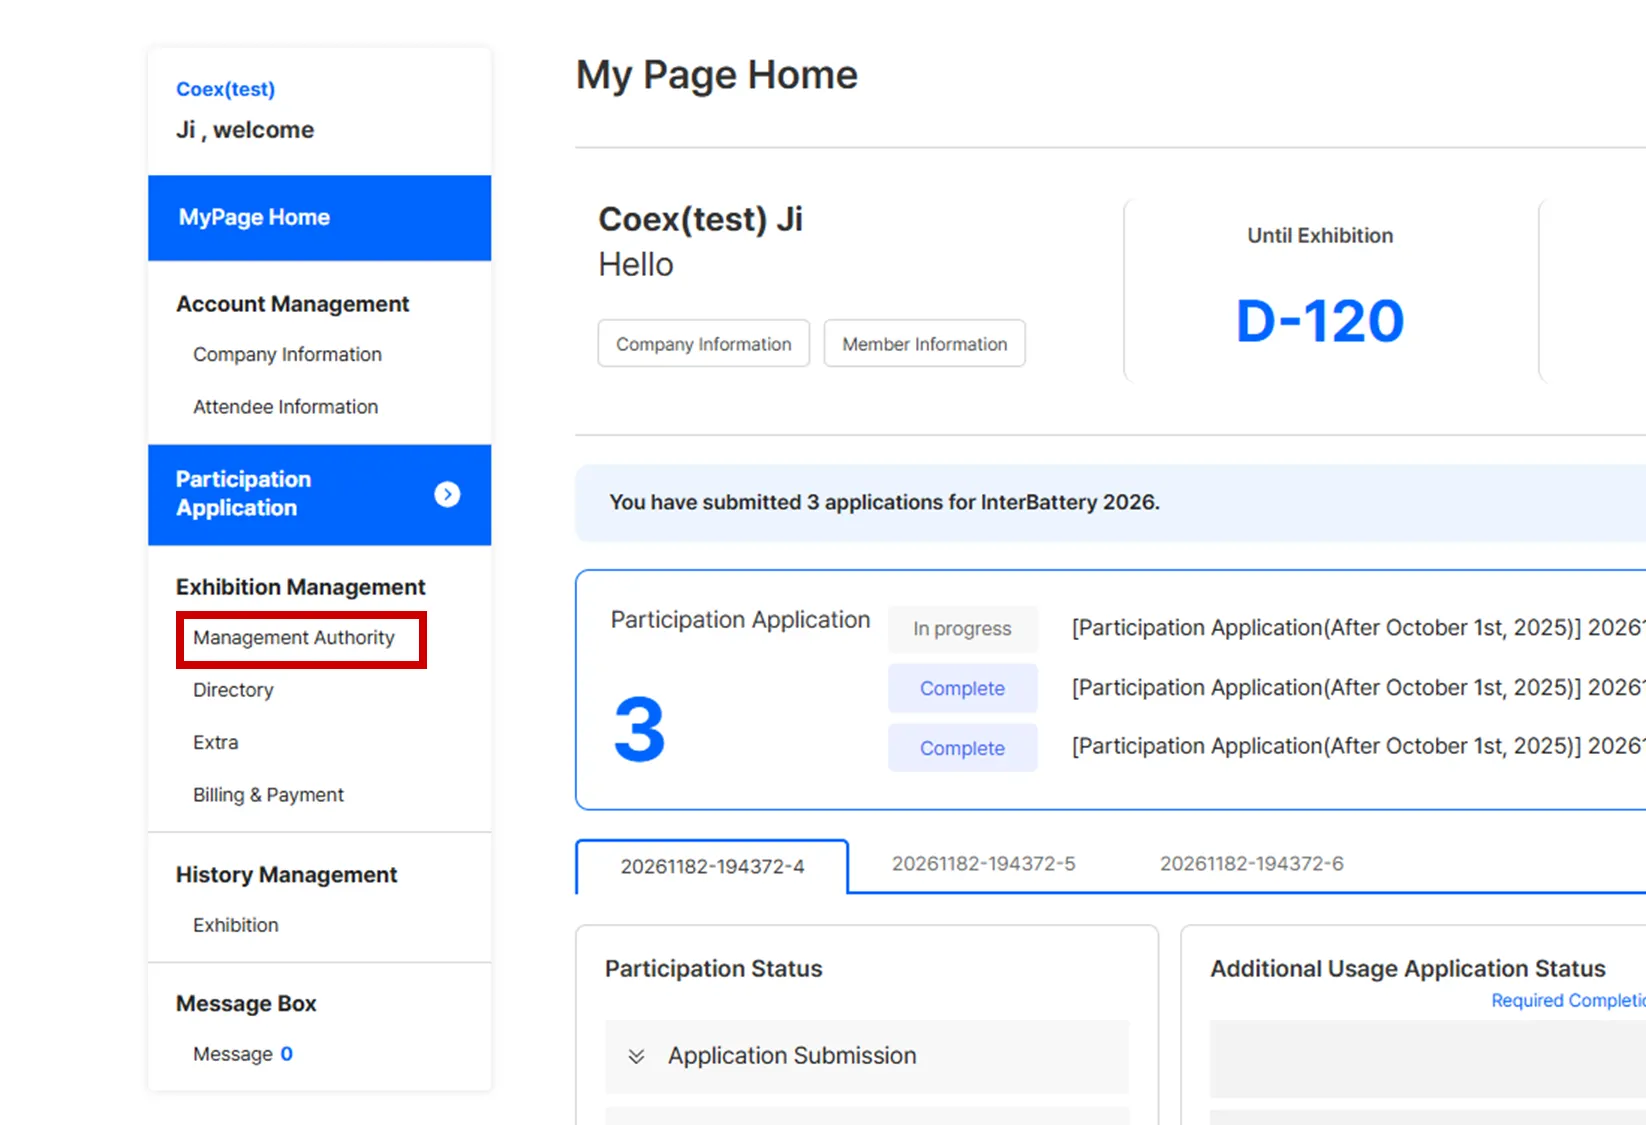This screenshot has height=1125, width=1646.
Task: Click the Company Information button
Action: tap(704, 343)
